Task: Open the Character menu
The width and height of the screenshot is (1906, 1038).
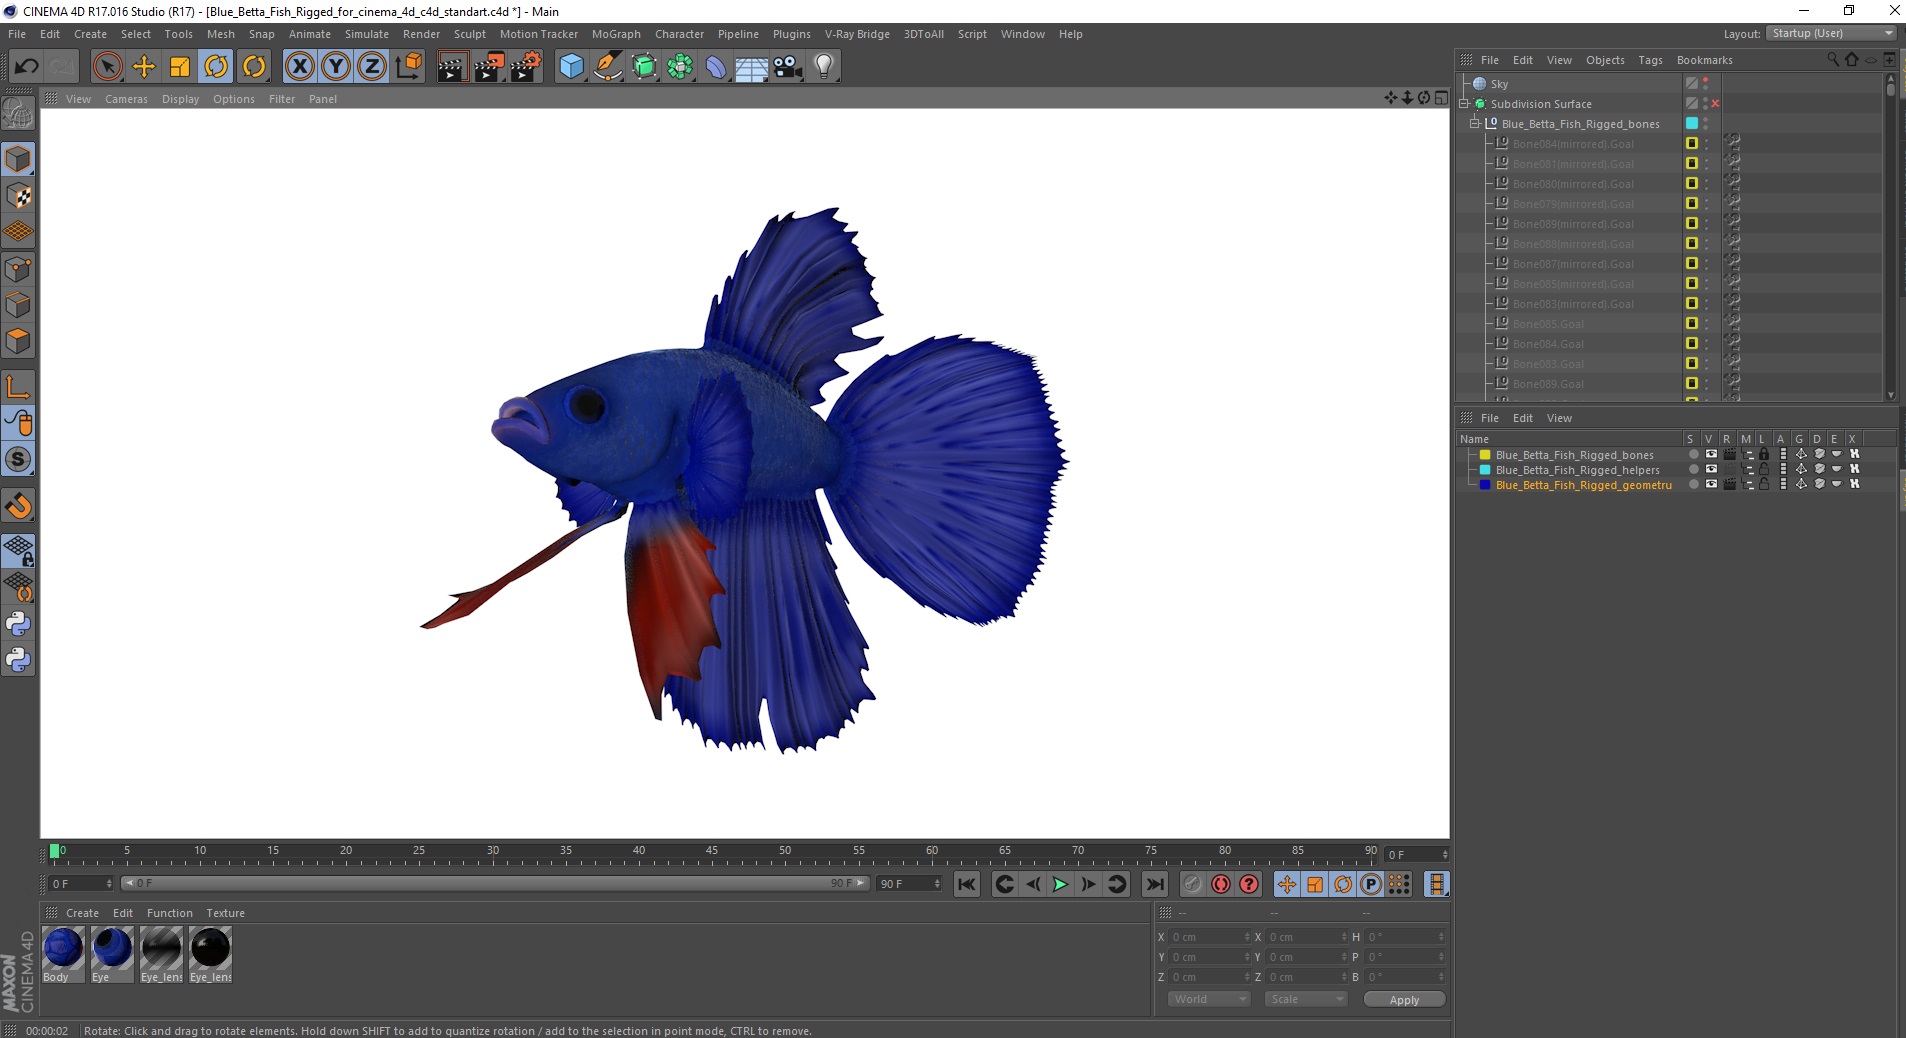Action: click(679, 34)
